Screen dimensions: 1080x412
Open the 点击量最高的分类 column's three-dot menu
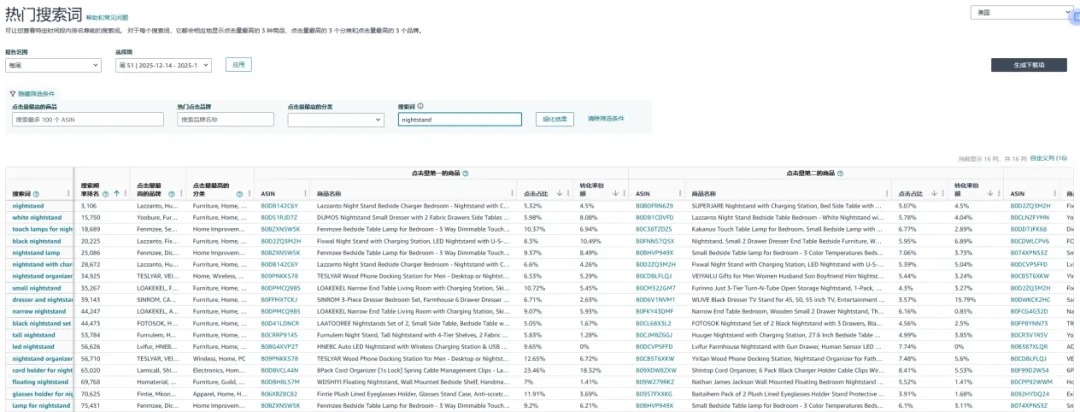pos(249,194)
